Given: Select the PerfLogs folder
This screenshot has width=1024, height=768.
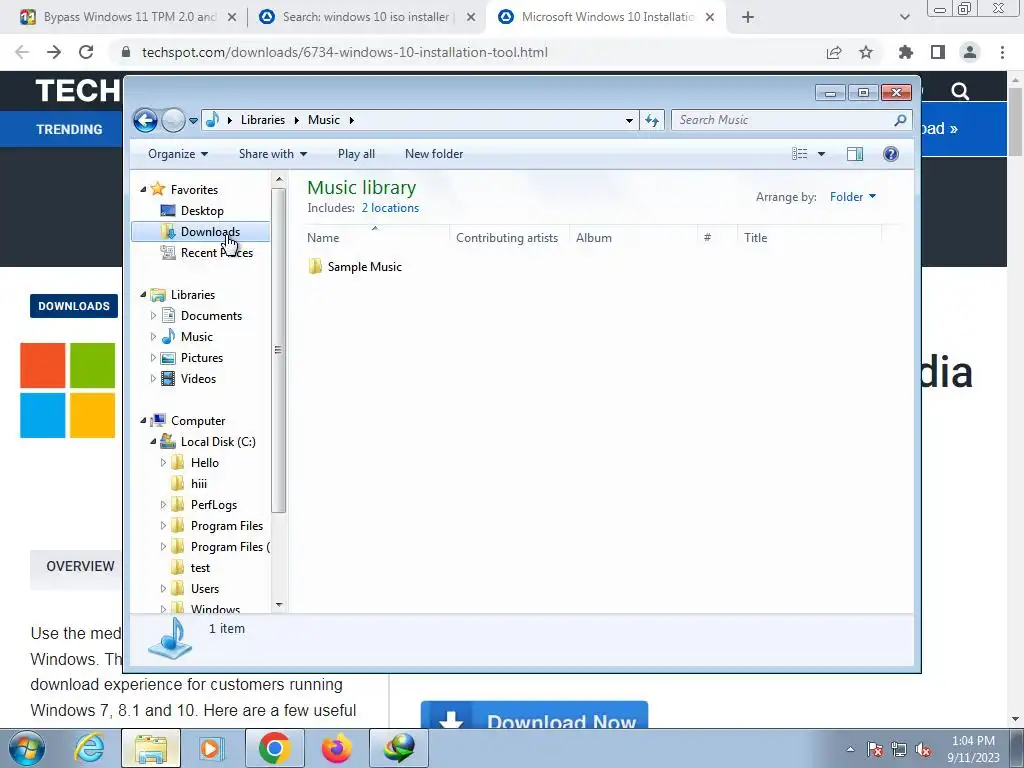Looking at the screenshot, I should 214,505.
